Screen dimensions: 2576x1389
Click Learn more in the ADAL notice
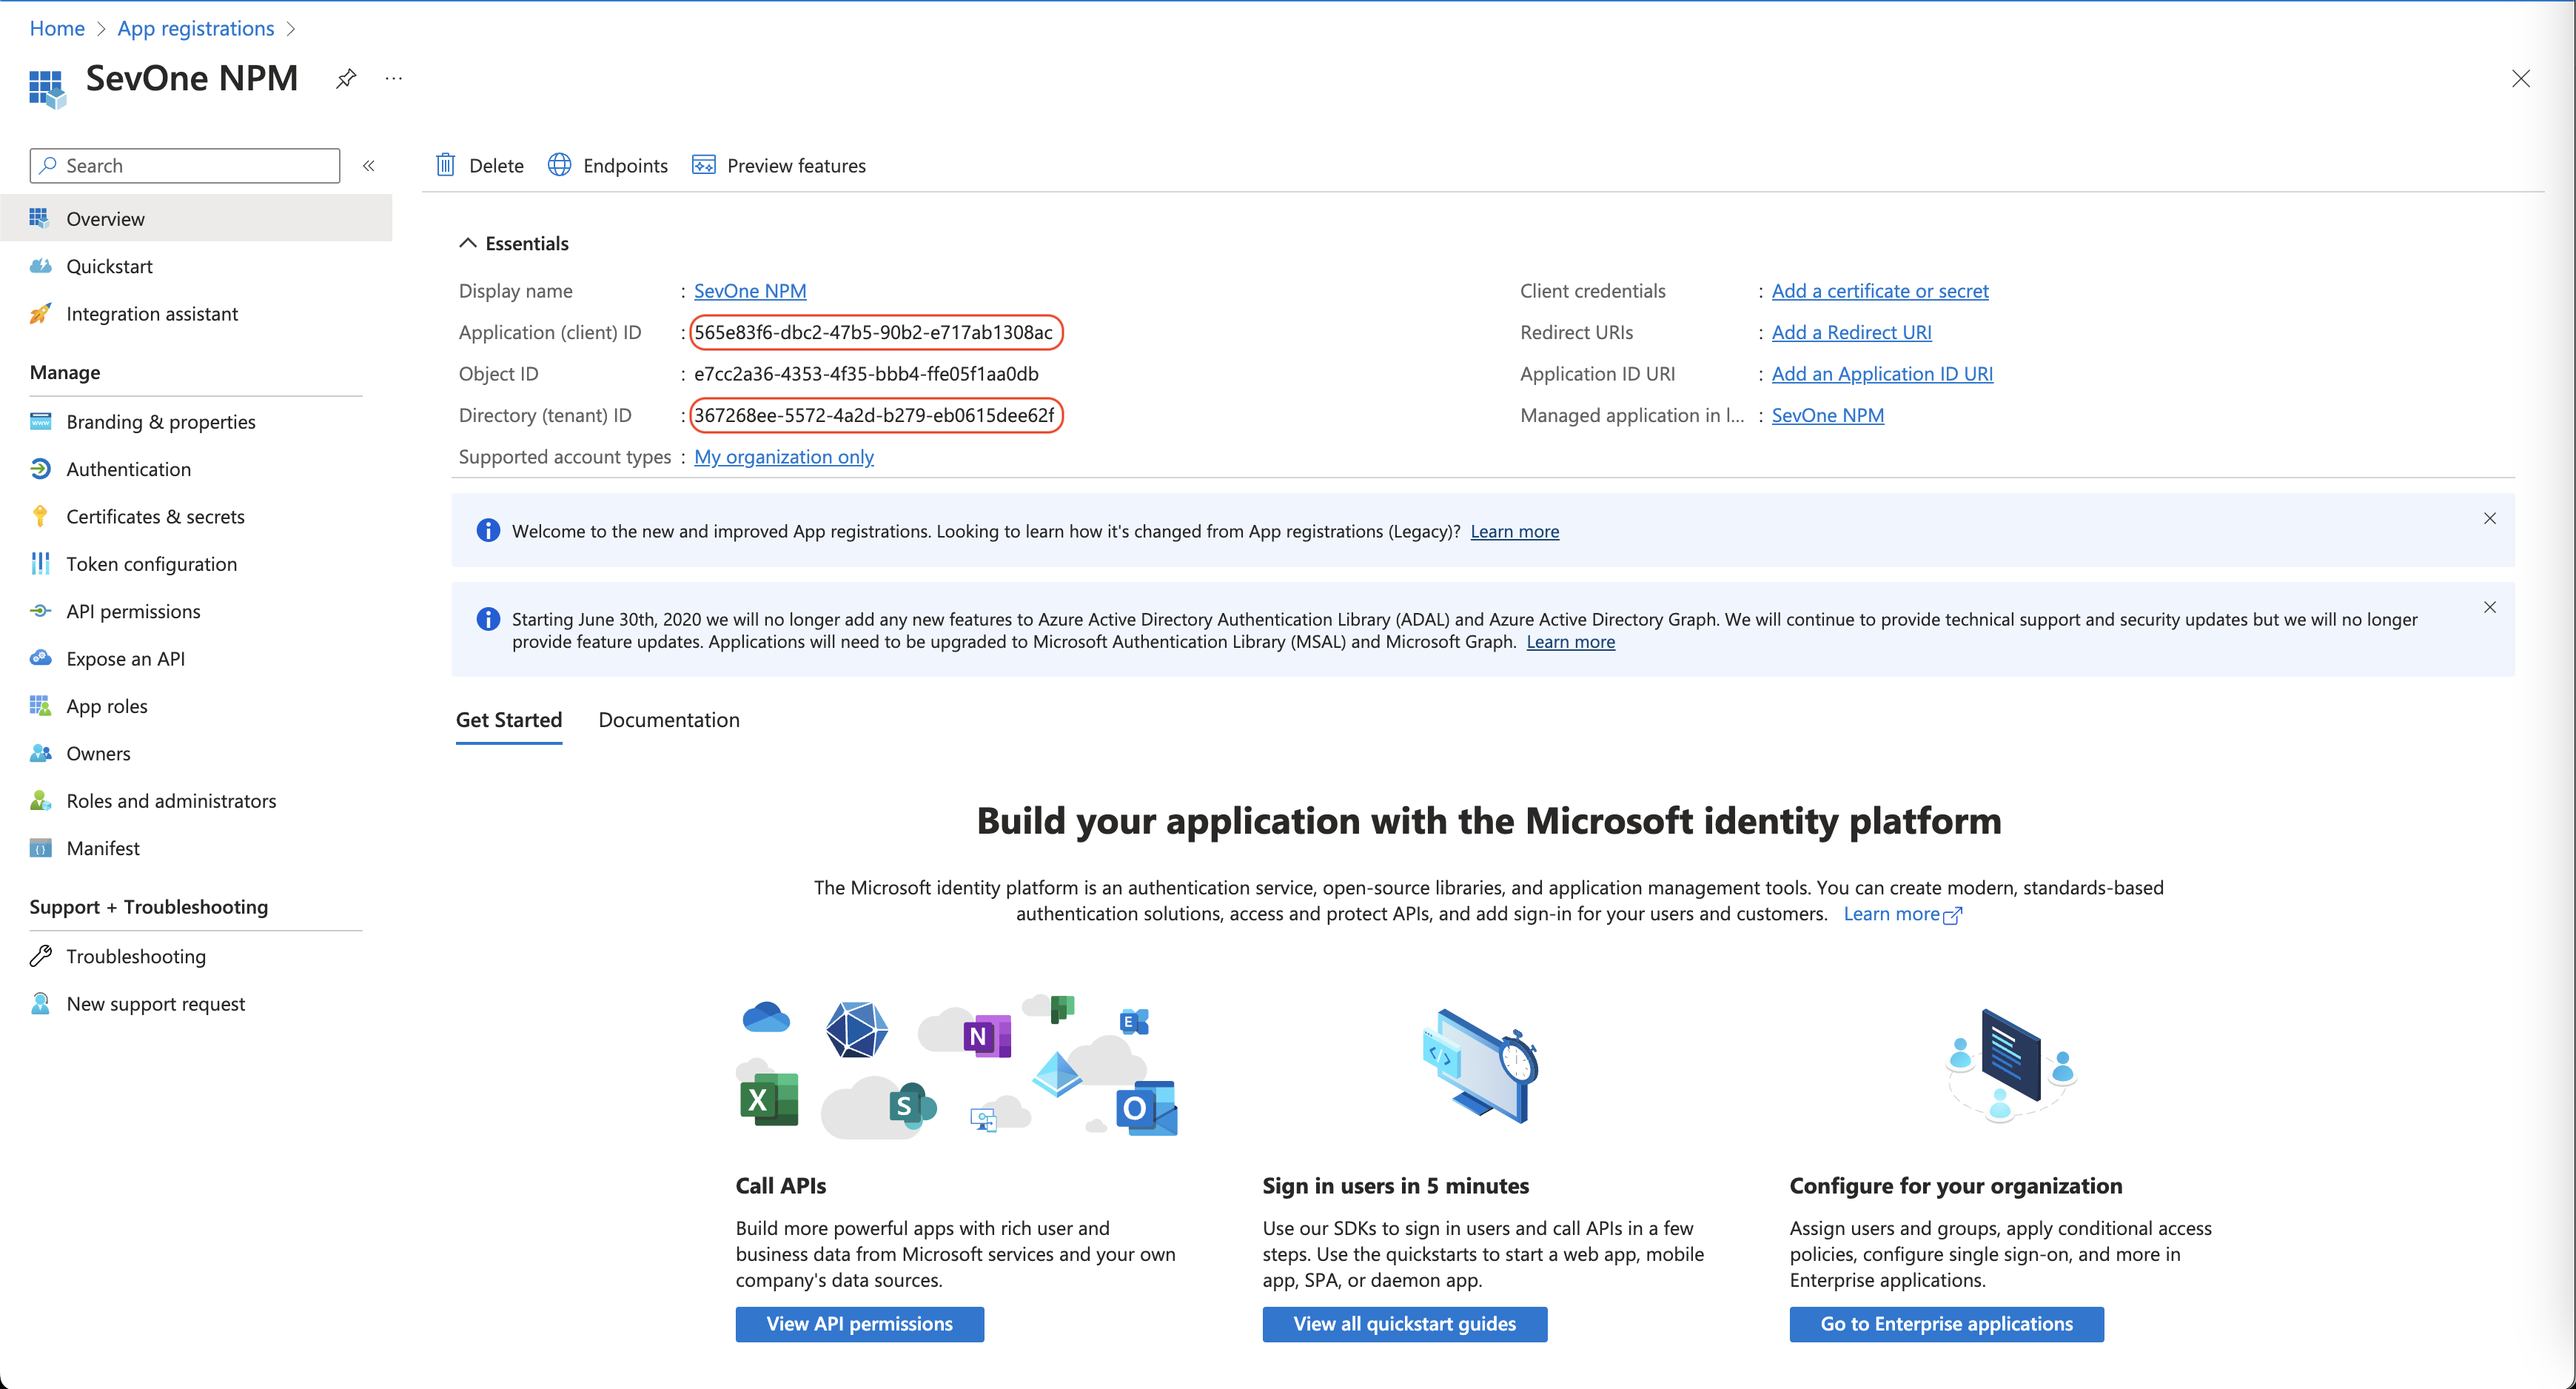point(1571,642)
